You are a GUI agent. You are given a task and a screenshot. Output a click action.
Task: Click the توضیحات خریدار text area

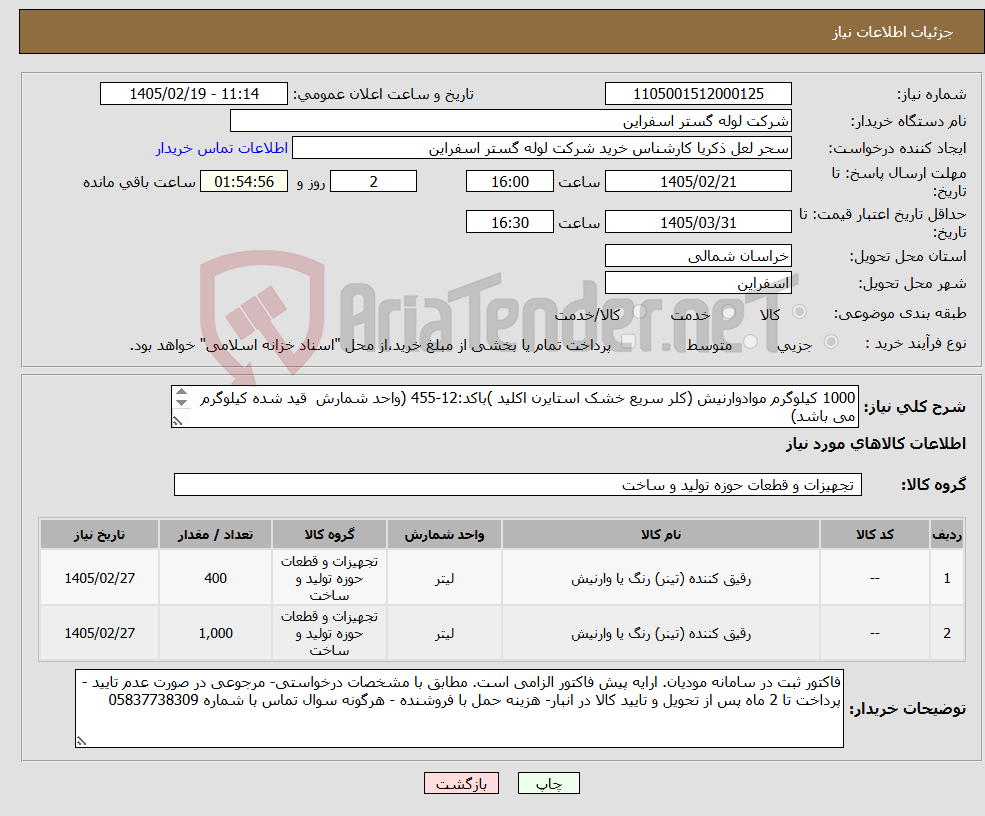coord(459,708)
